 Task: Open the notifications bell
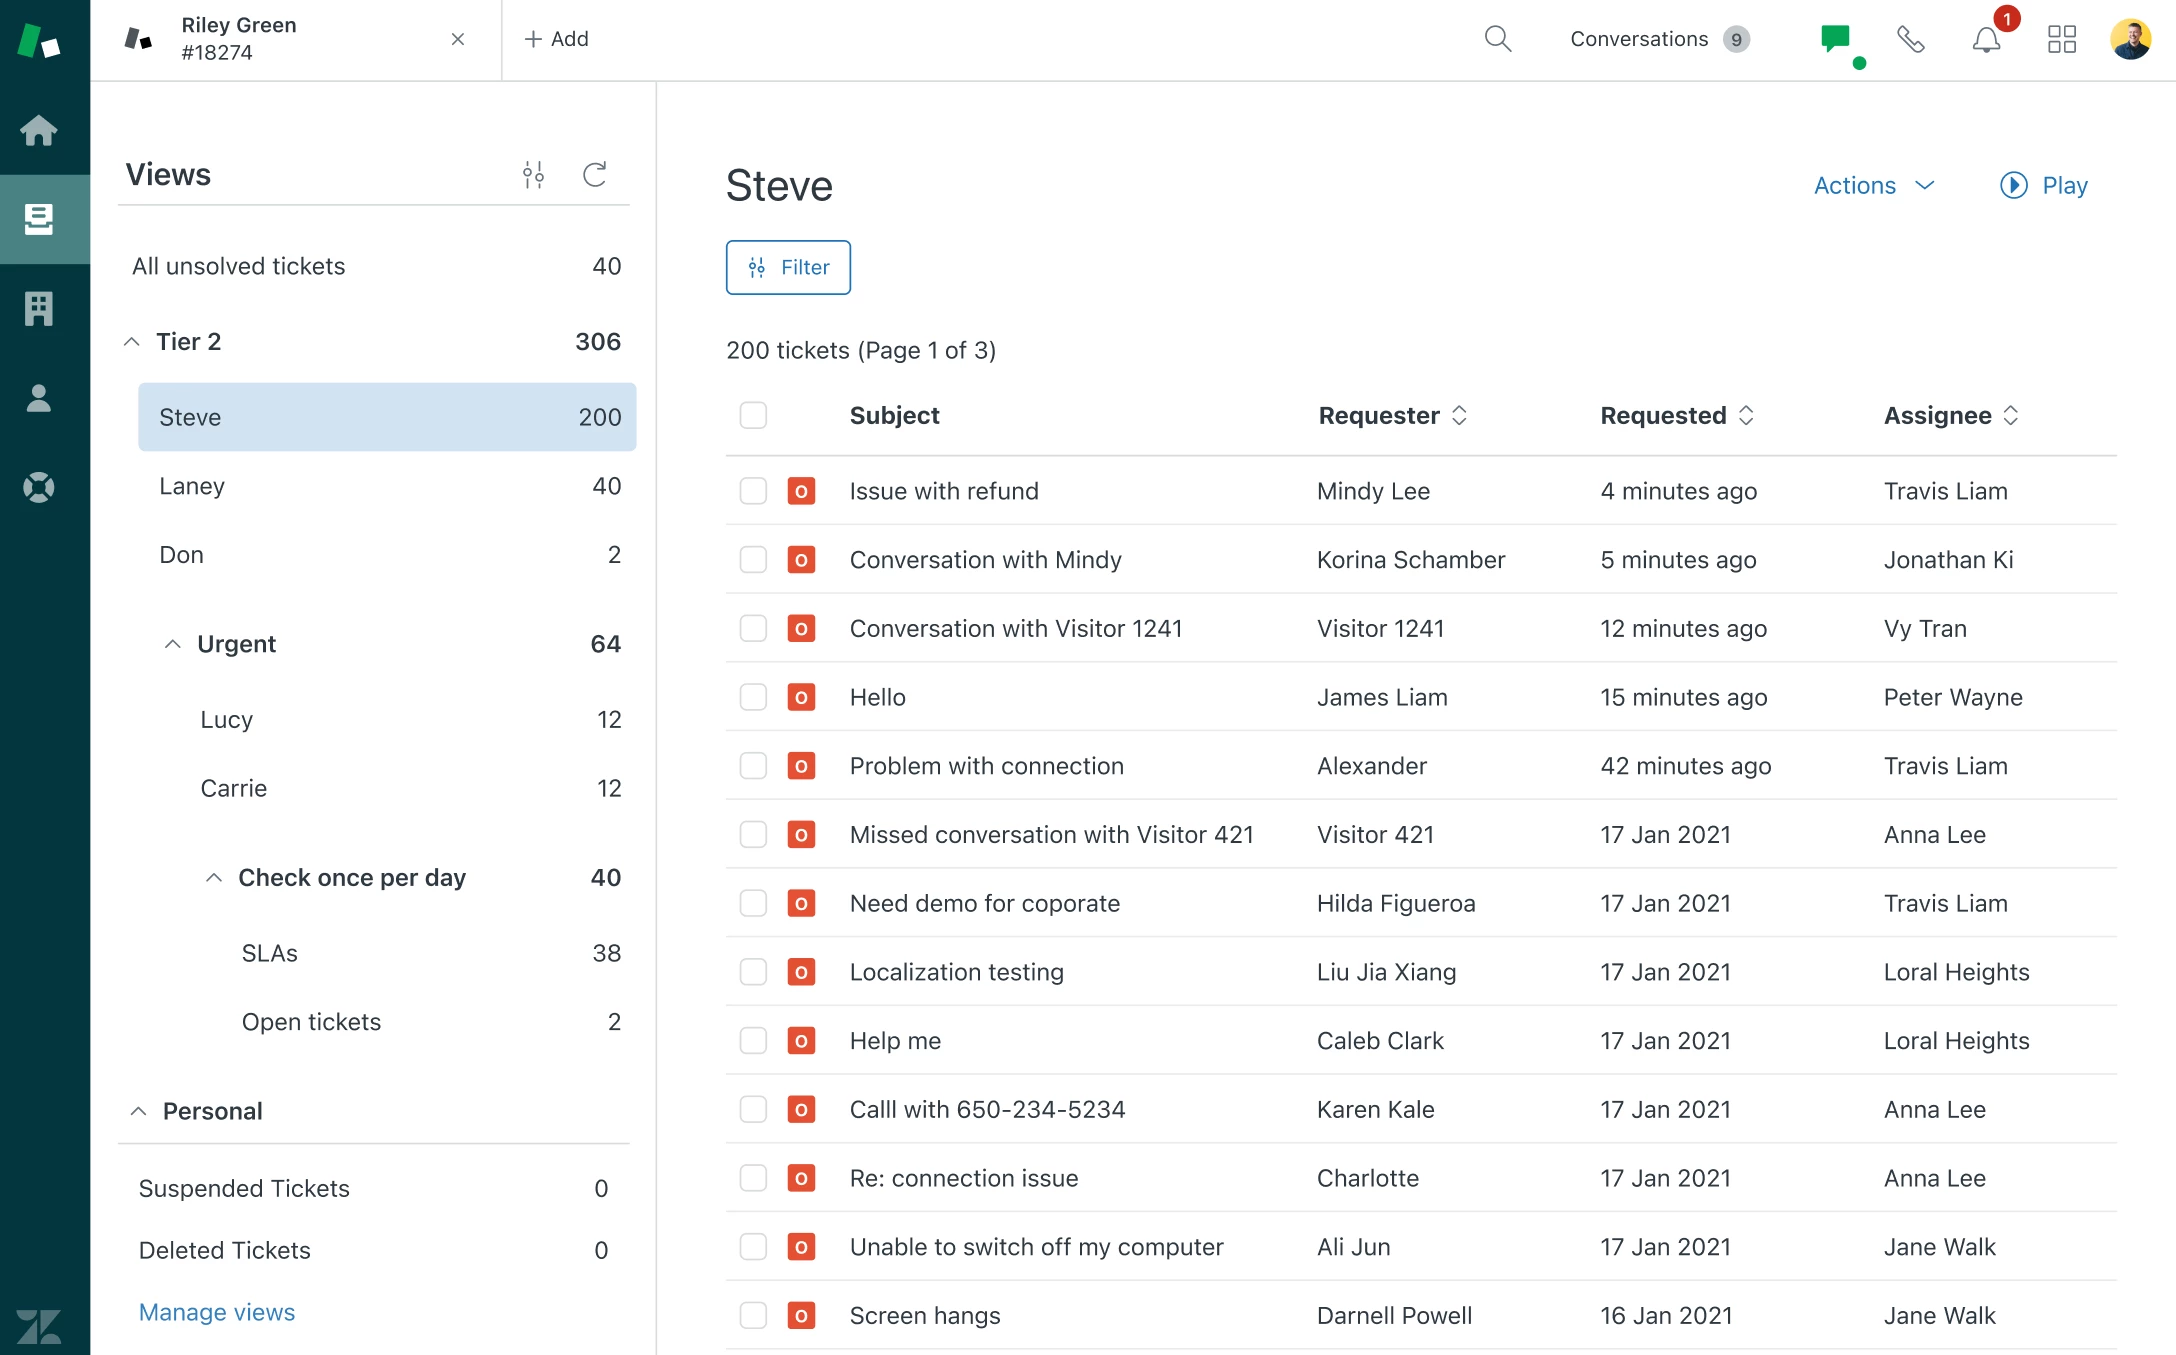1986,40
